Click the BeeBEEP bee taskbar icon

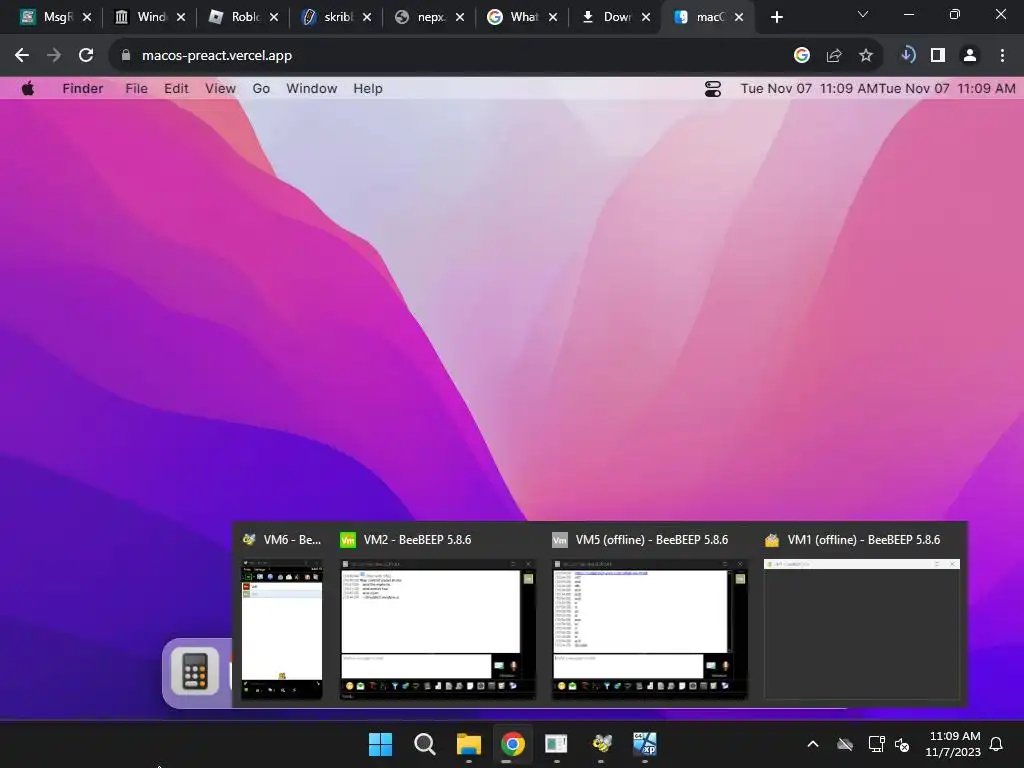click(601, 744)
